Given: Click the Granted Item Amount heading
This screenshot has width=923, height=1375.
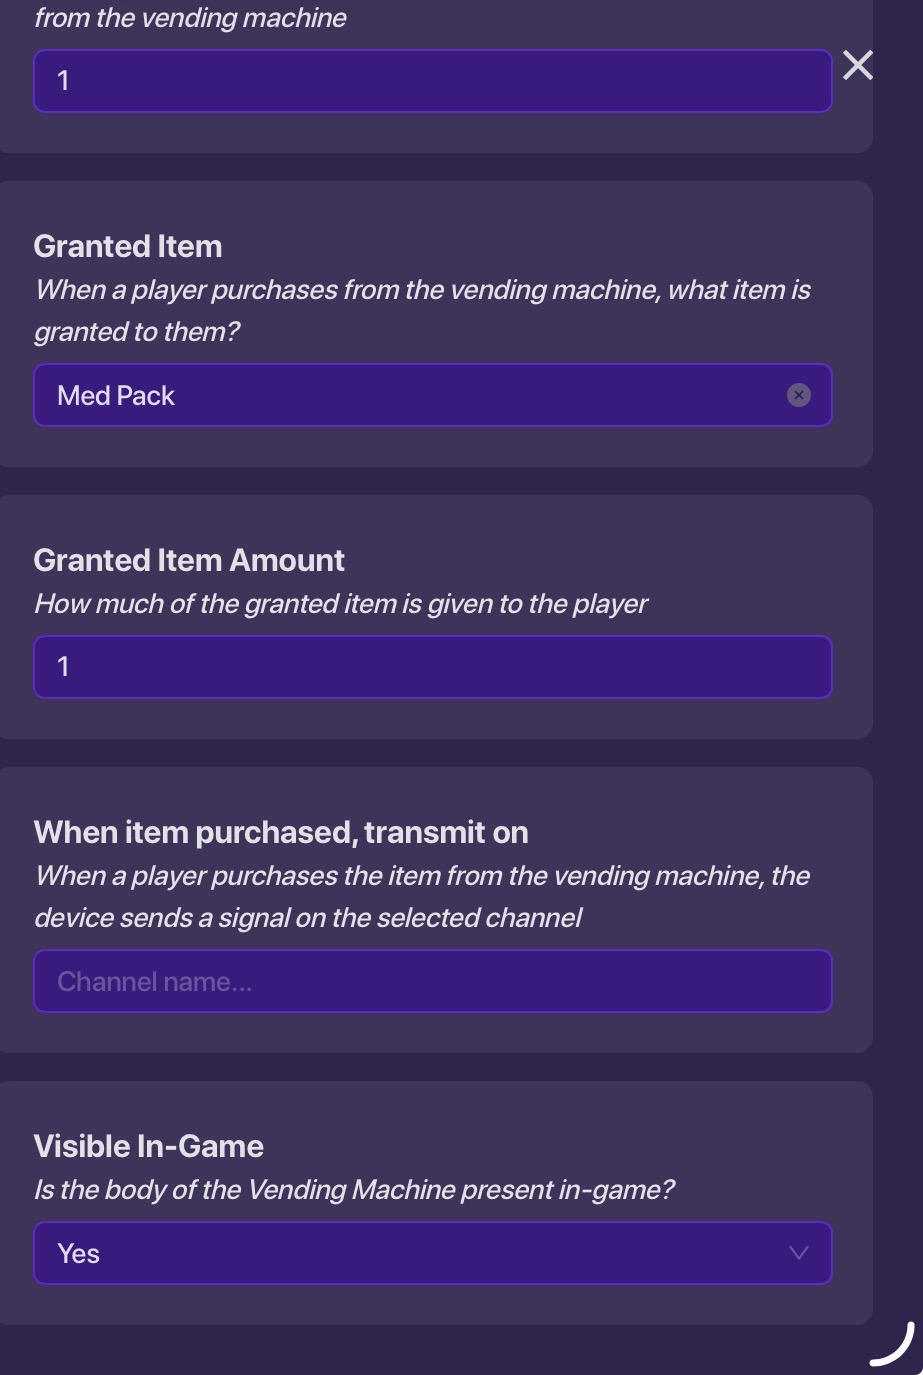Looking at the screenshot, I should tap(189, 560).
